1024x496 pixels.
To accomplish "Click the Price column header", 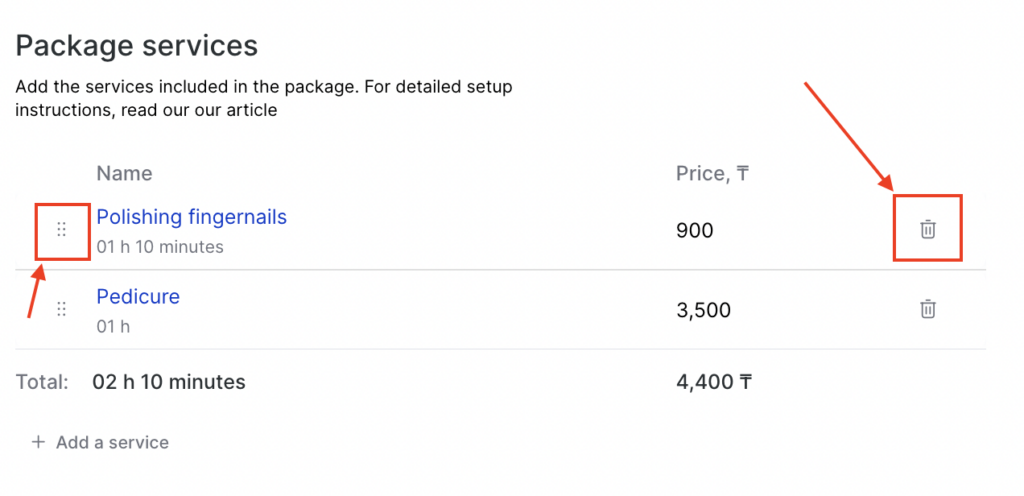I will [x=712, y=173].
